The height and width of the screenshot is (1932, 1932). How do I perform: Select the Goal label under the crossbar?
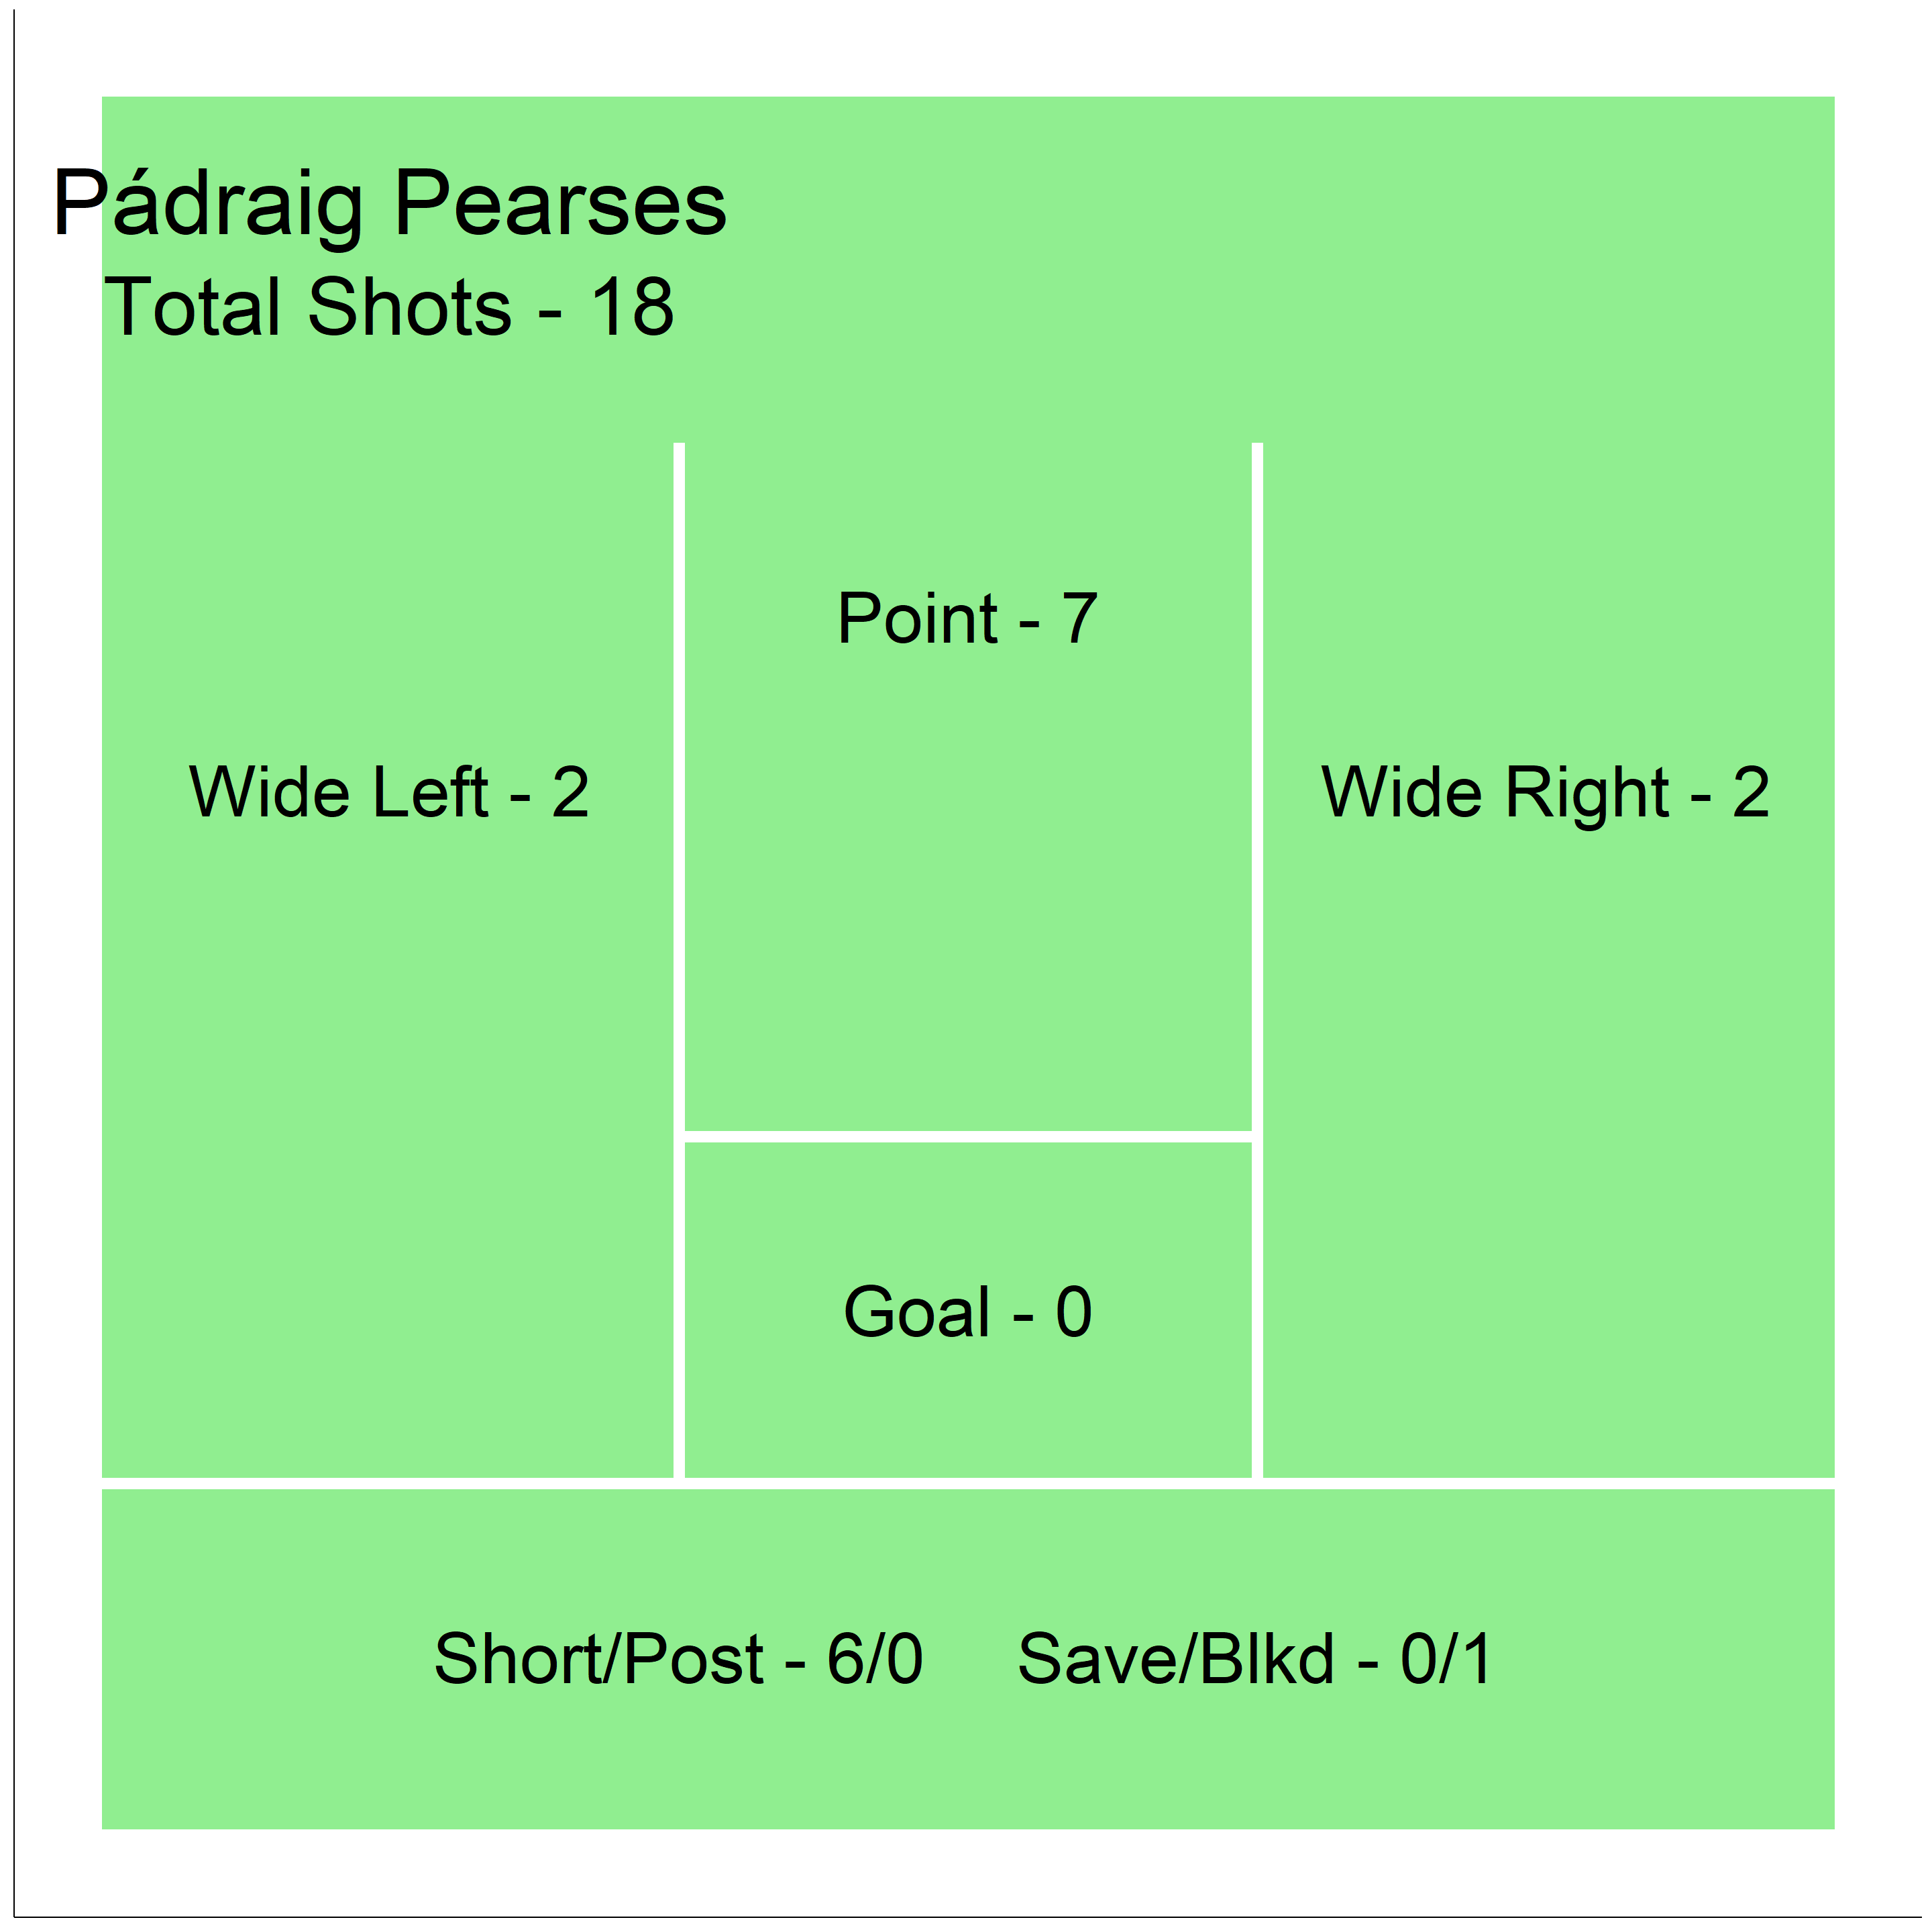coord(917,1312)
